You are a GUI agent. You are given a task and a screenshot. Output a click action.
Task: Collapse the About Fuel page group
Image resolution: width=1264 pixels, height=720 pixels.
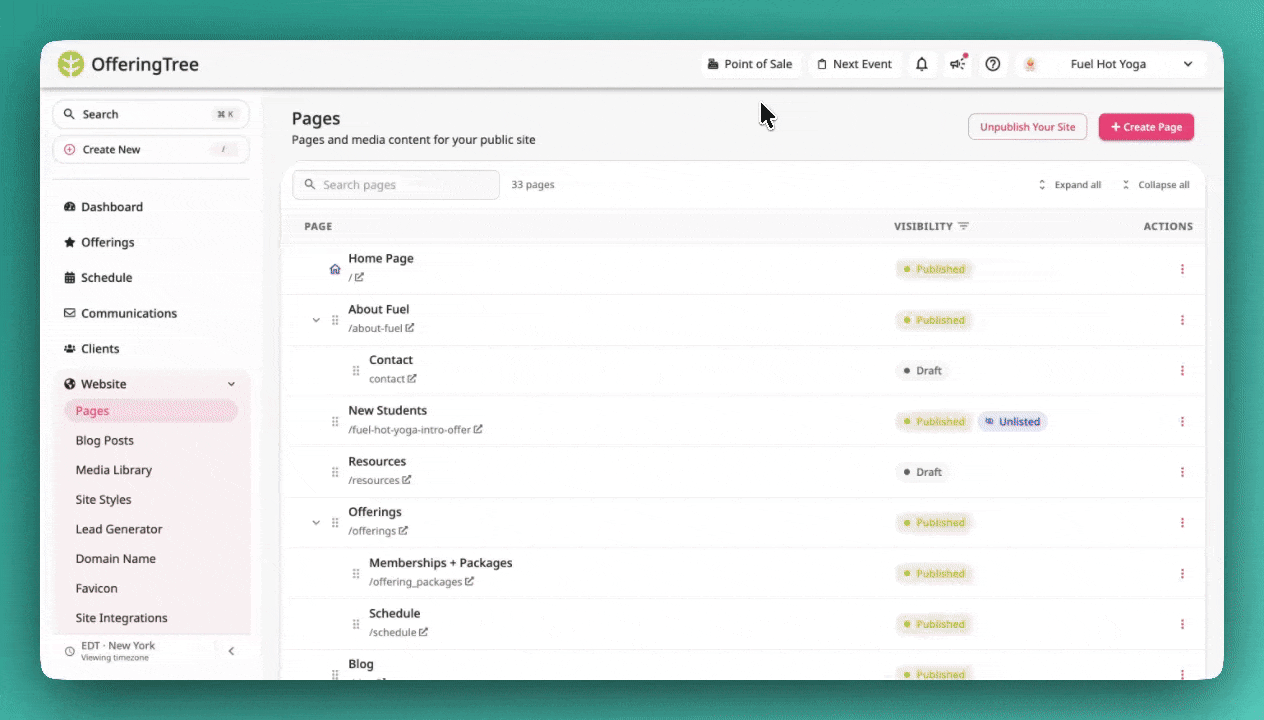316,320
